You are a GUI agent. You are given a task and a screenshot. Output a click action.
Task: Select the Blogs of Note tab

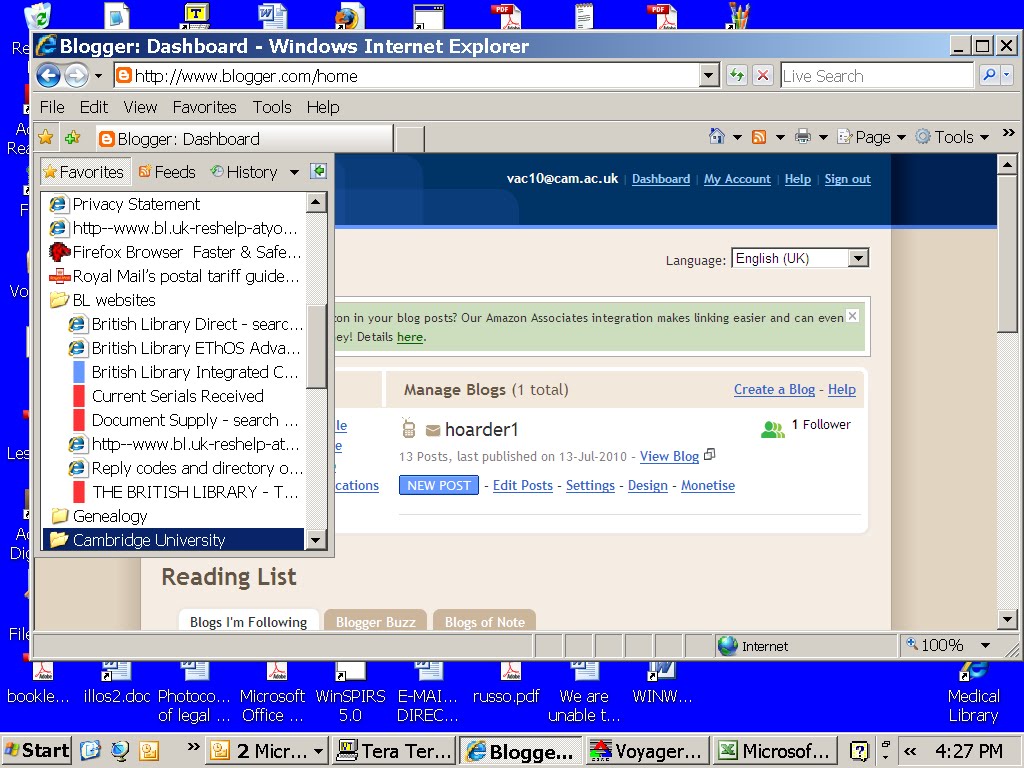485,621
